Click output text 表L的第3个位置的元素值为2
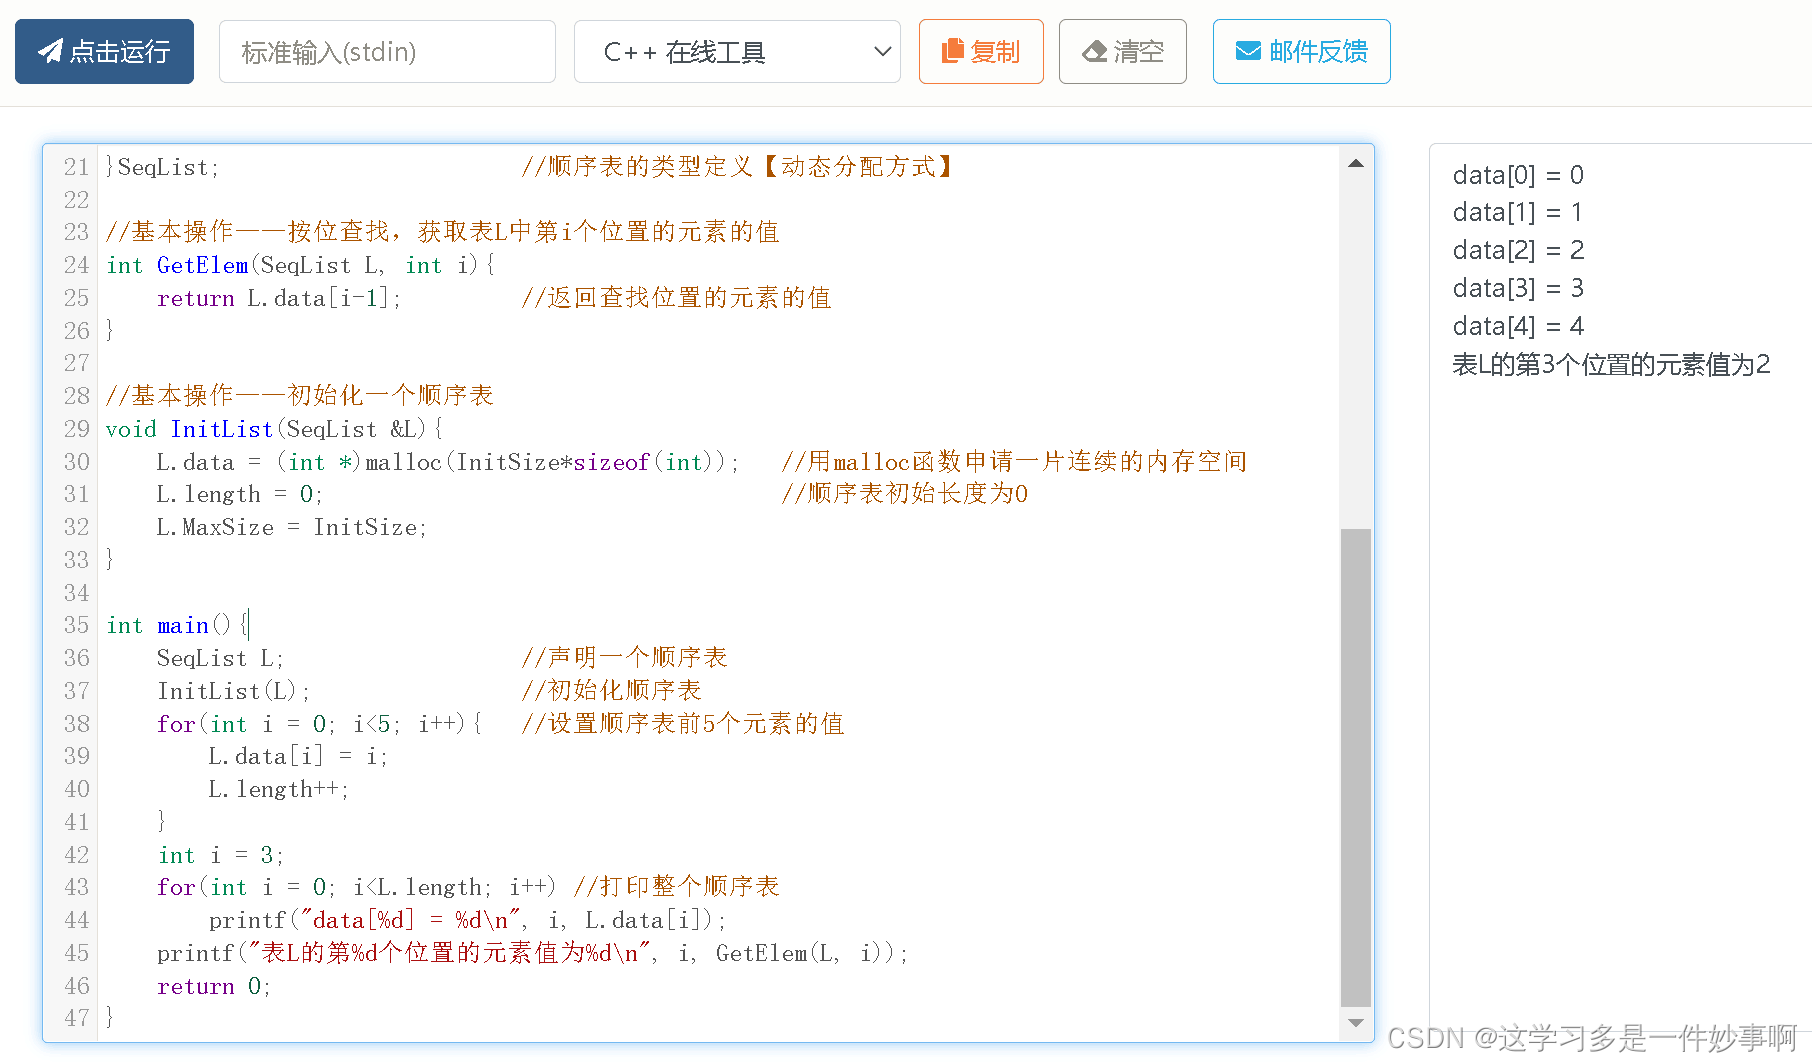1812x1062 pixels. tap(1610, 364)
